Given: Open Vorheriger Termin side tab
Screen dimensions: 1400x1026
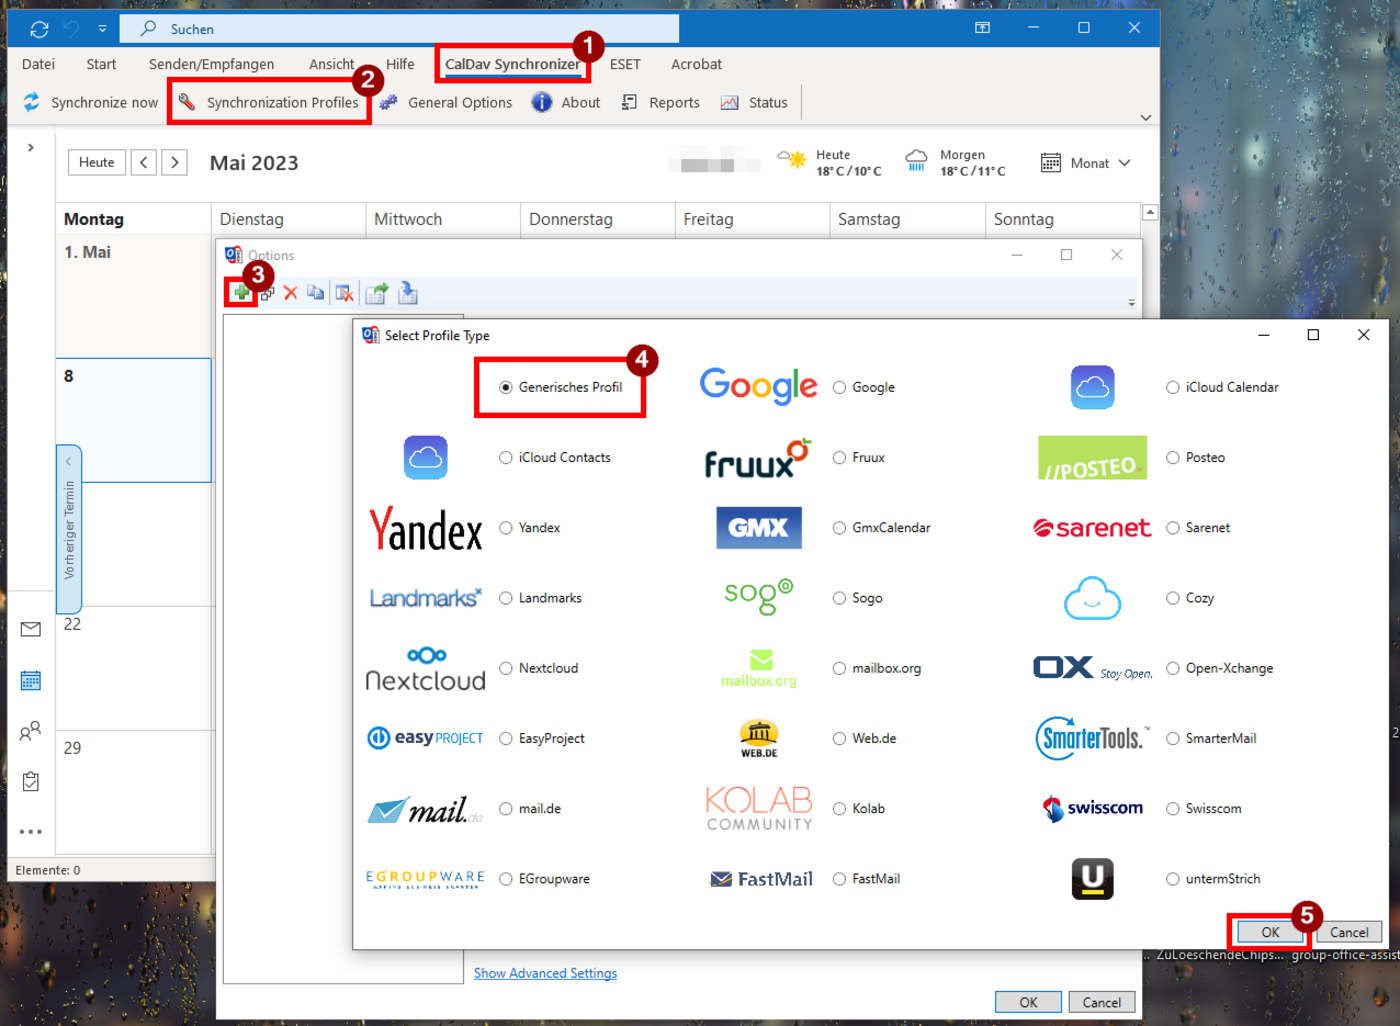Looking at the screenshot, I should (x=69, y=529).
